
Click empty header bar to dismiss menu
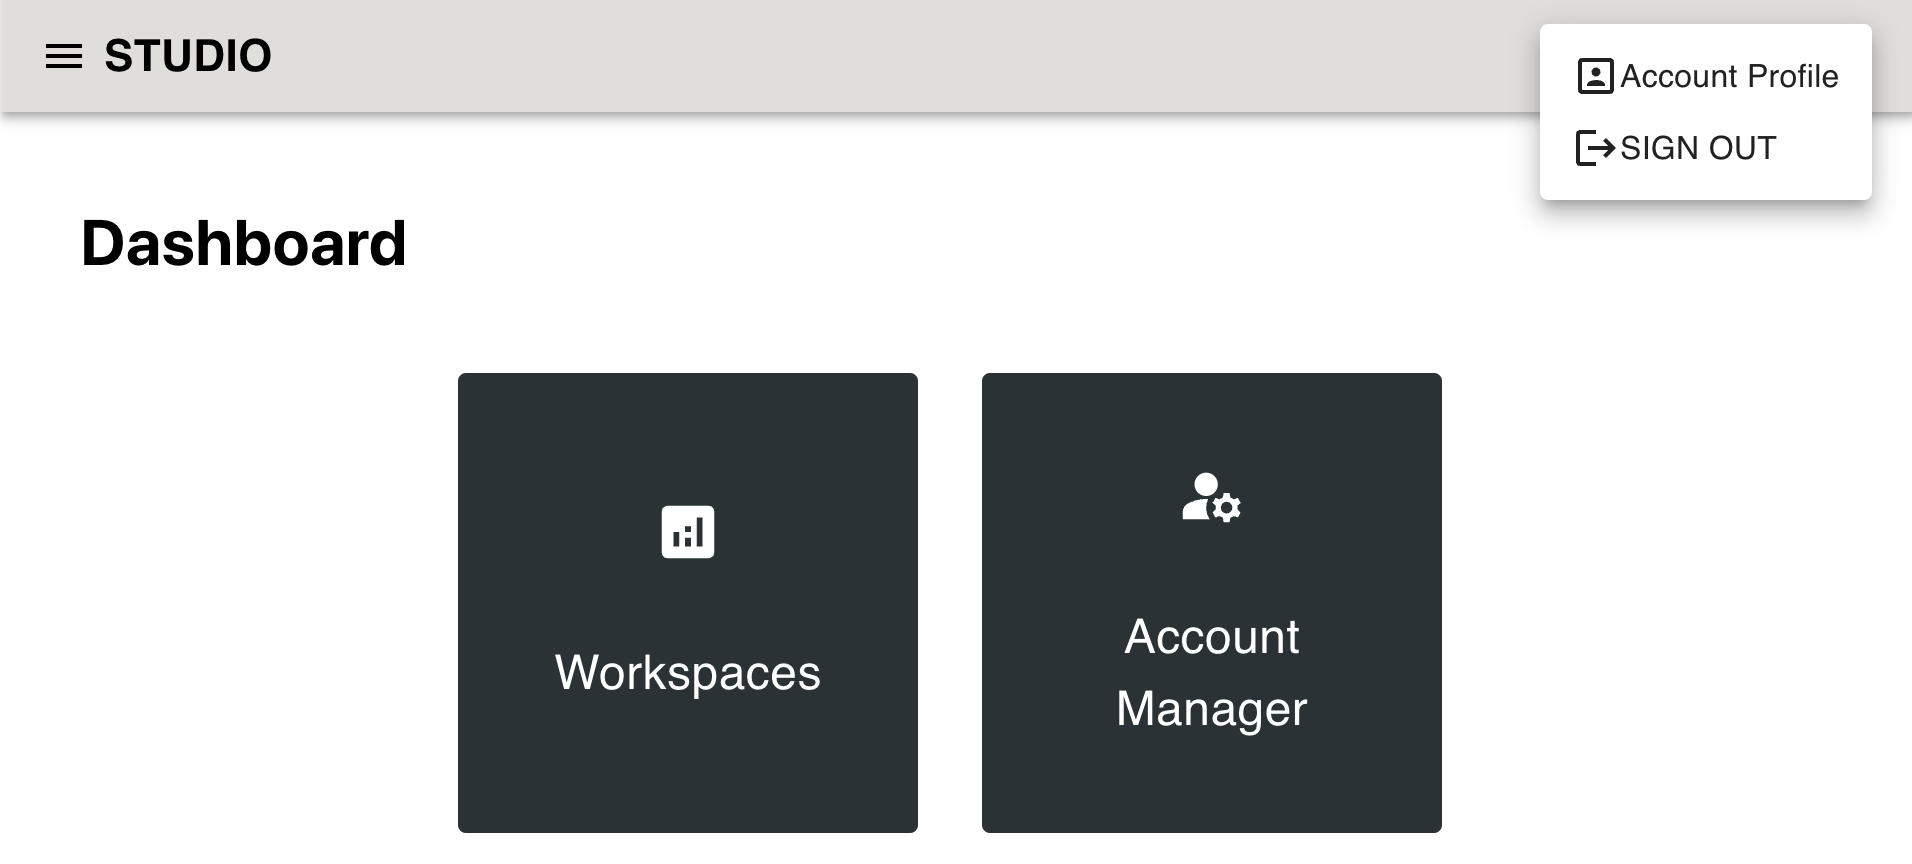click(x=900, y=56)
